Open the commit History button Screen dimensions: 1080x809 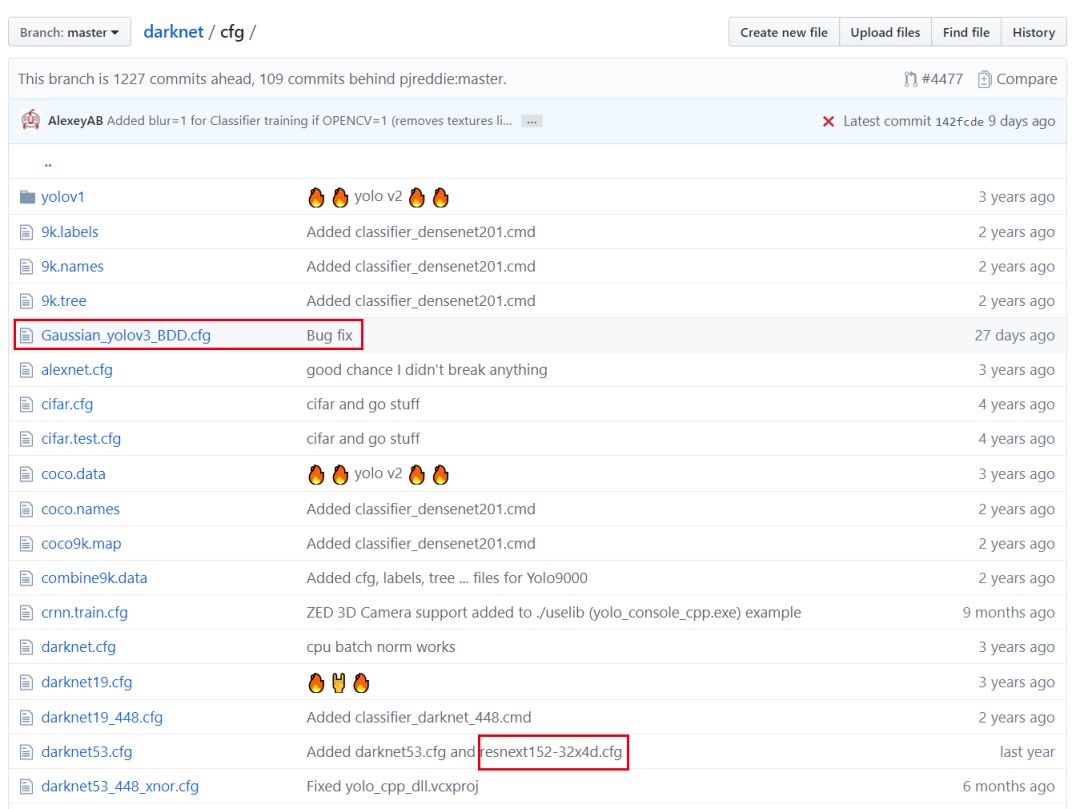tap(1033, 32)
